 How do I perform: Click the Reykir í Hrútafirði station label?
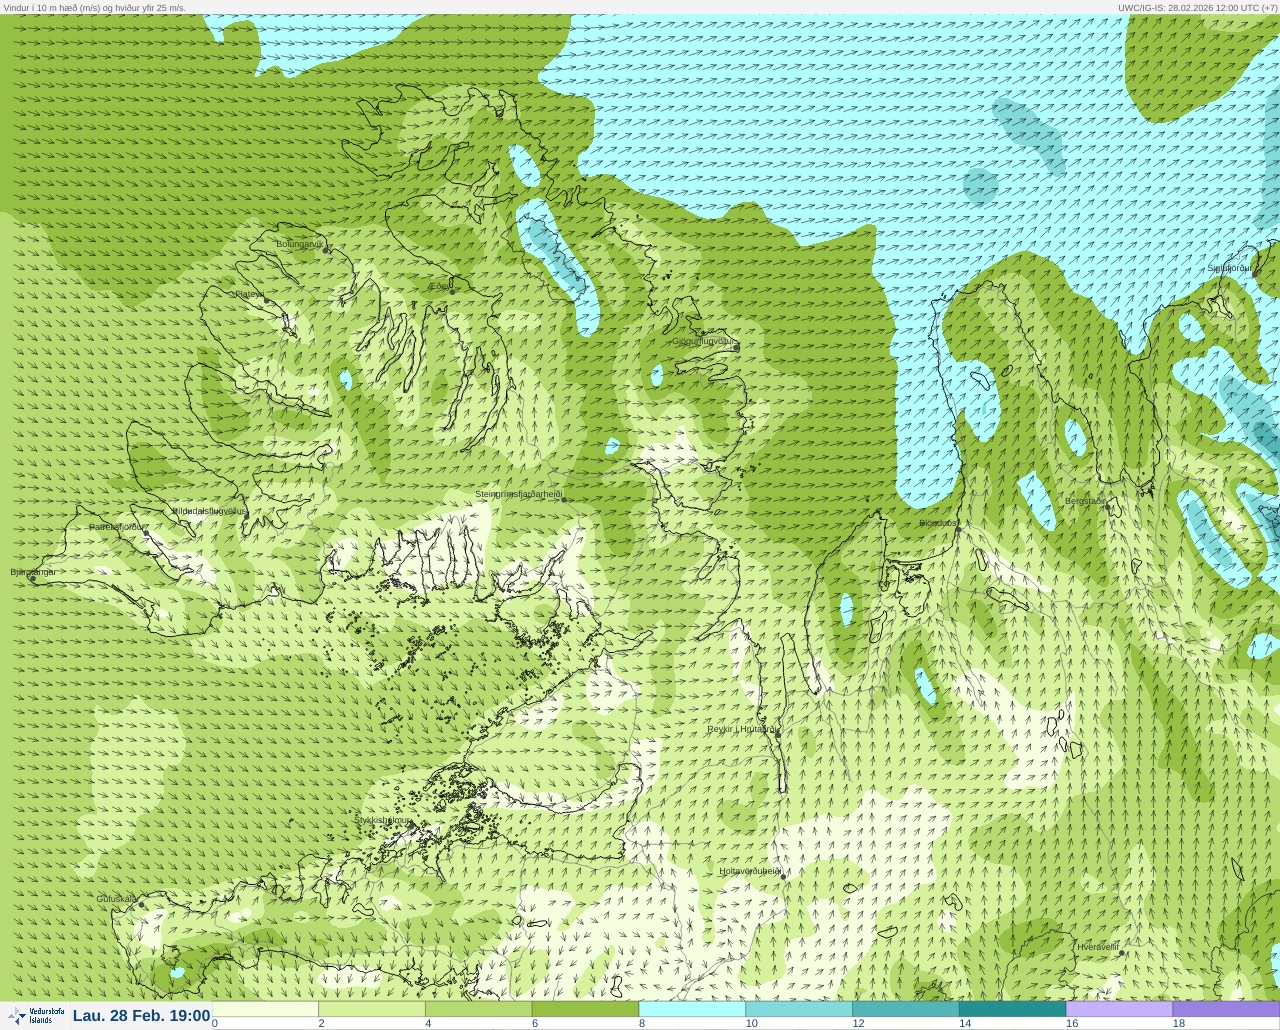742,729
